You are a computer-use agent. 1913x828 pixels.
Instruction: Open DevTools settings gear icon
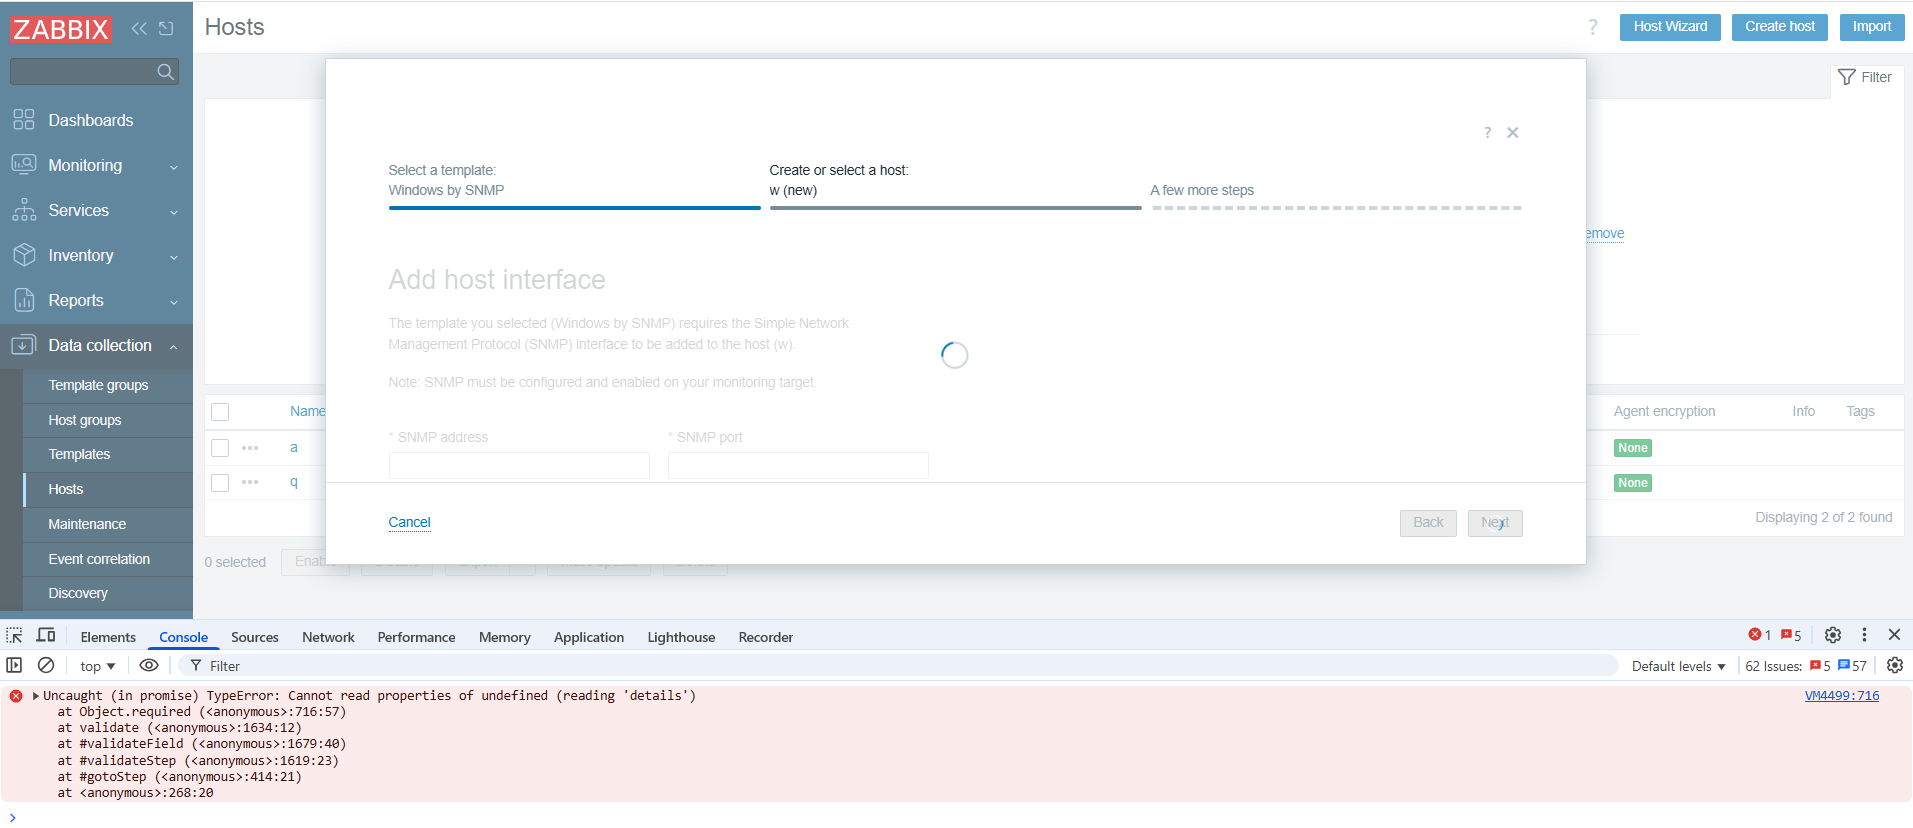[x=1833, y=635]
